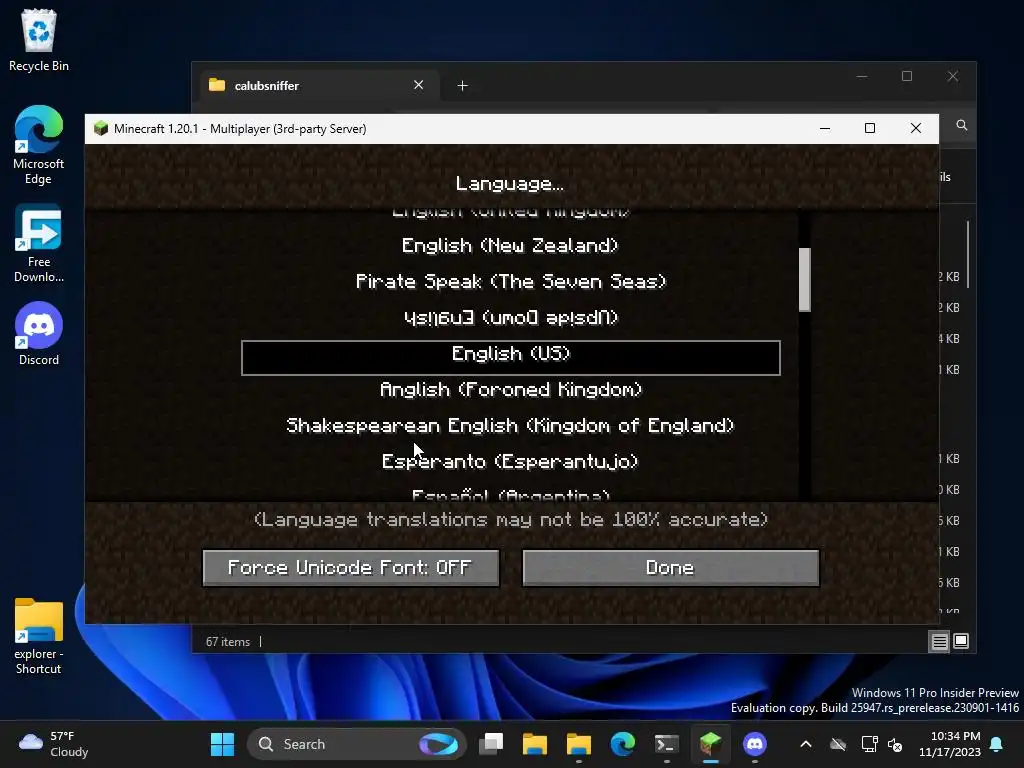Viewport: 1024px width, 768px height.
Task: Open the weather widget showing 57°F Cloudy
Action: [x=54, y=744]
